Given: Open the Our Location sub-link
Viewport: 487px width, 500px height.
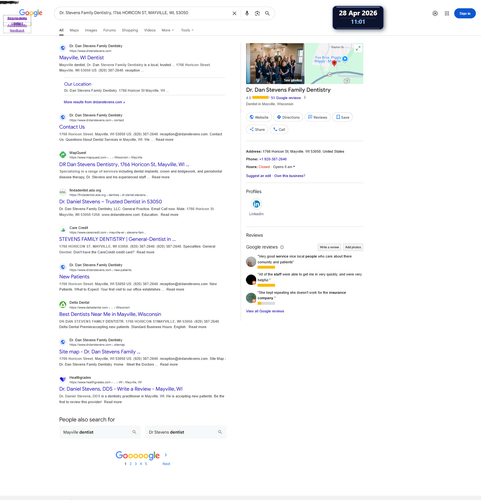Looking at the screenshot, I should [x=78, y=84].
